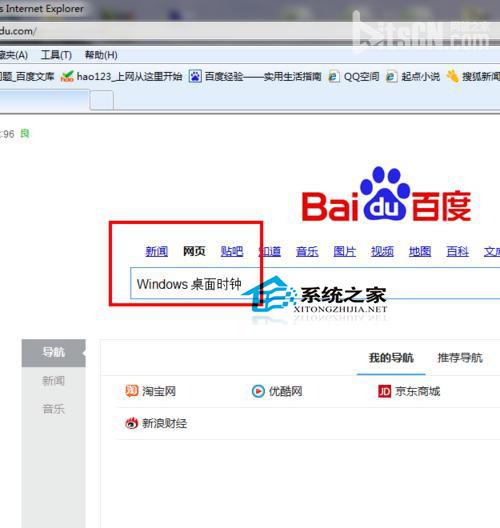Open the 收藏夹(A) menu

pos(13,55)
